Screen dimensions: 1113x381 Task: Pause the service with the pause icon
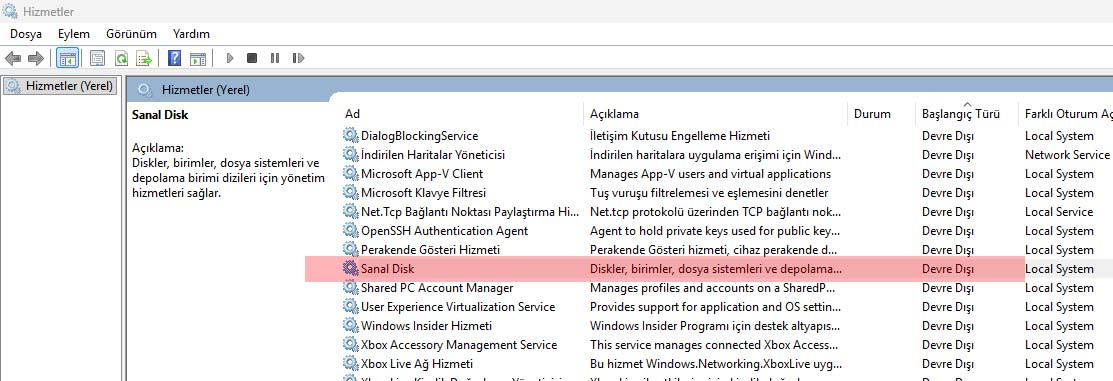click(x=275, y=58)
